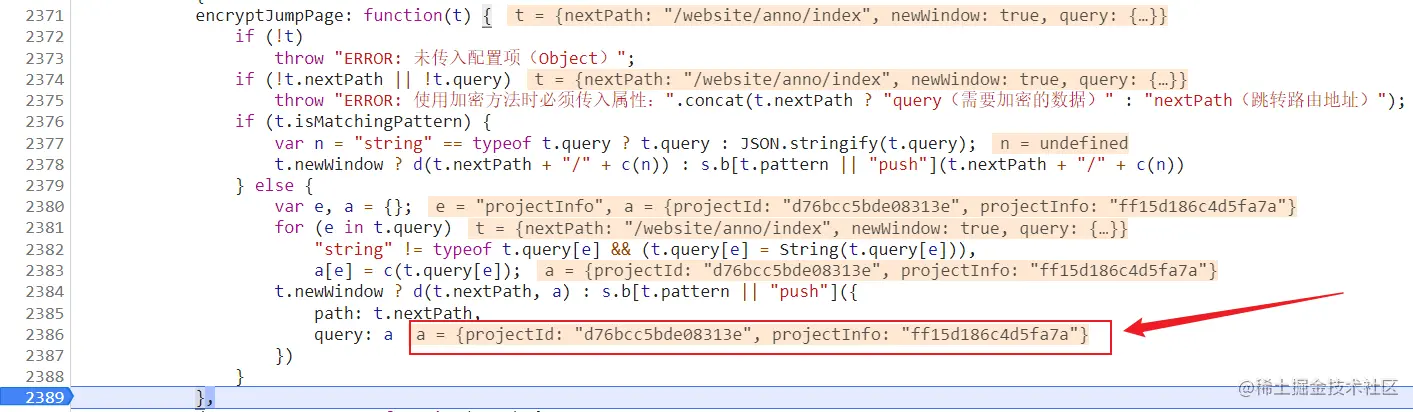Toggle breakpoint on line 2376
Screen dimensions: 1413x412
coord(46,122)
